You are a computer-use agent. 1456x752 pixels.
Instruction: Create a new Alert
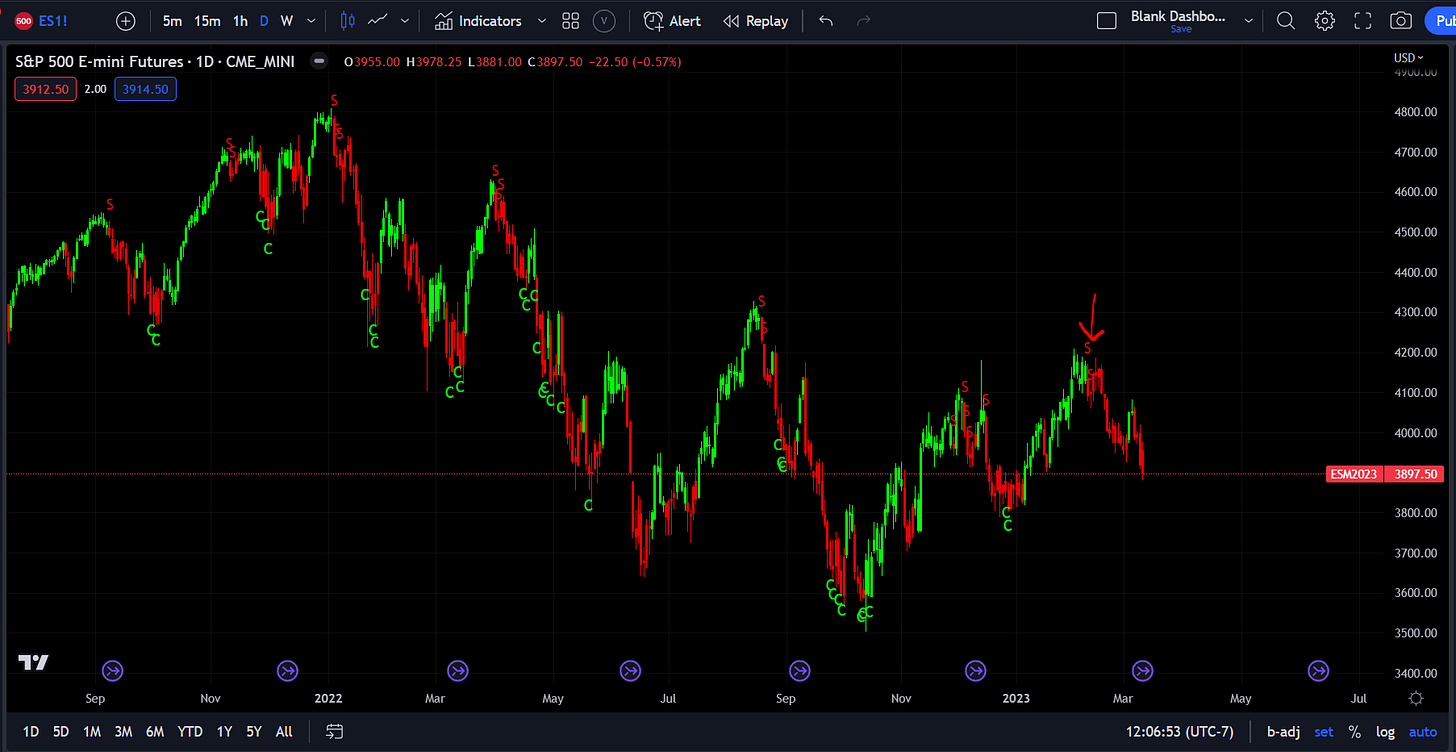[672, 20]
